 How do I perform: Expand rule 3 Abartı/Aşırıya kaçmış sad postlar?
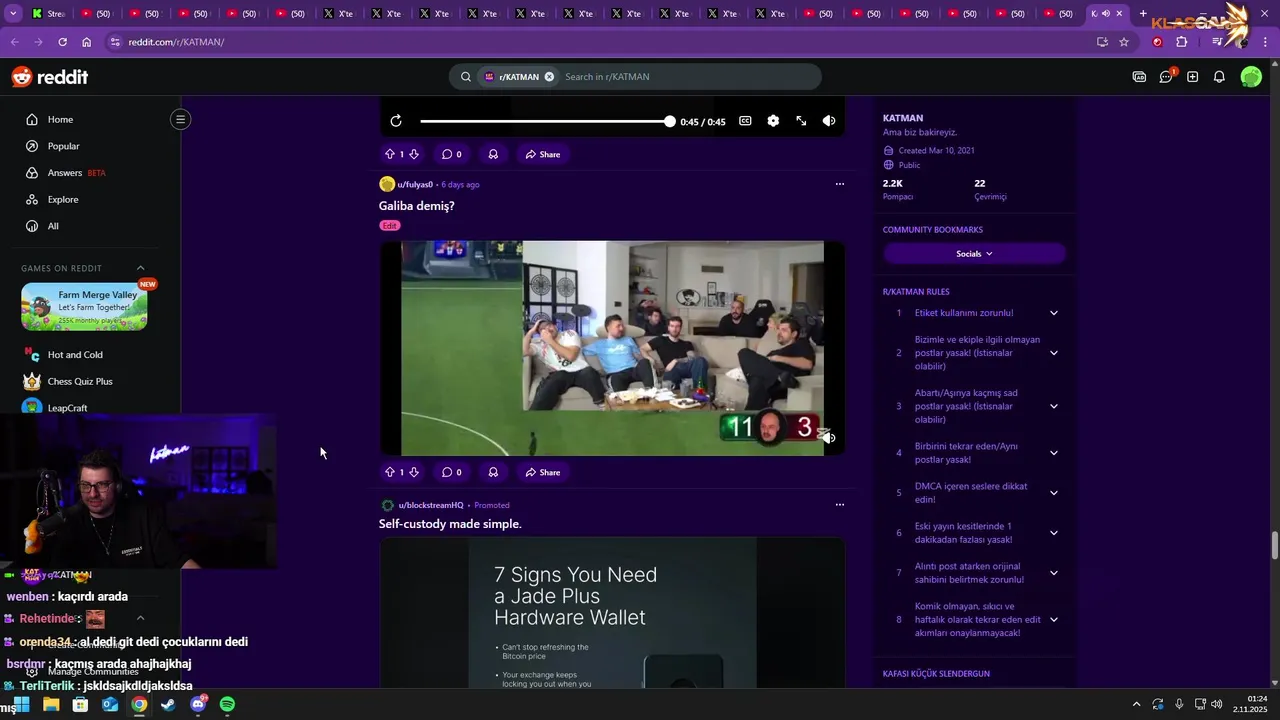1053,406
